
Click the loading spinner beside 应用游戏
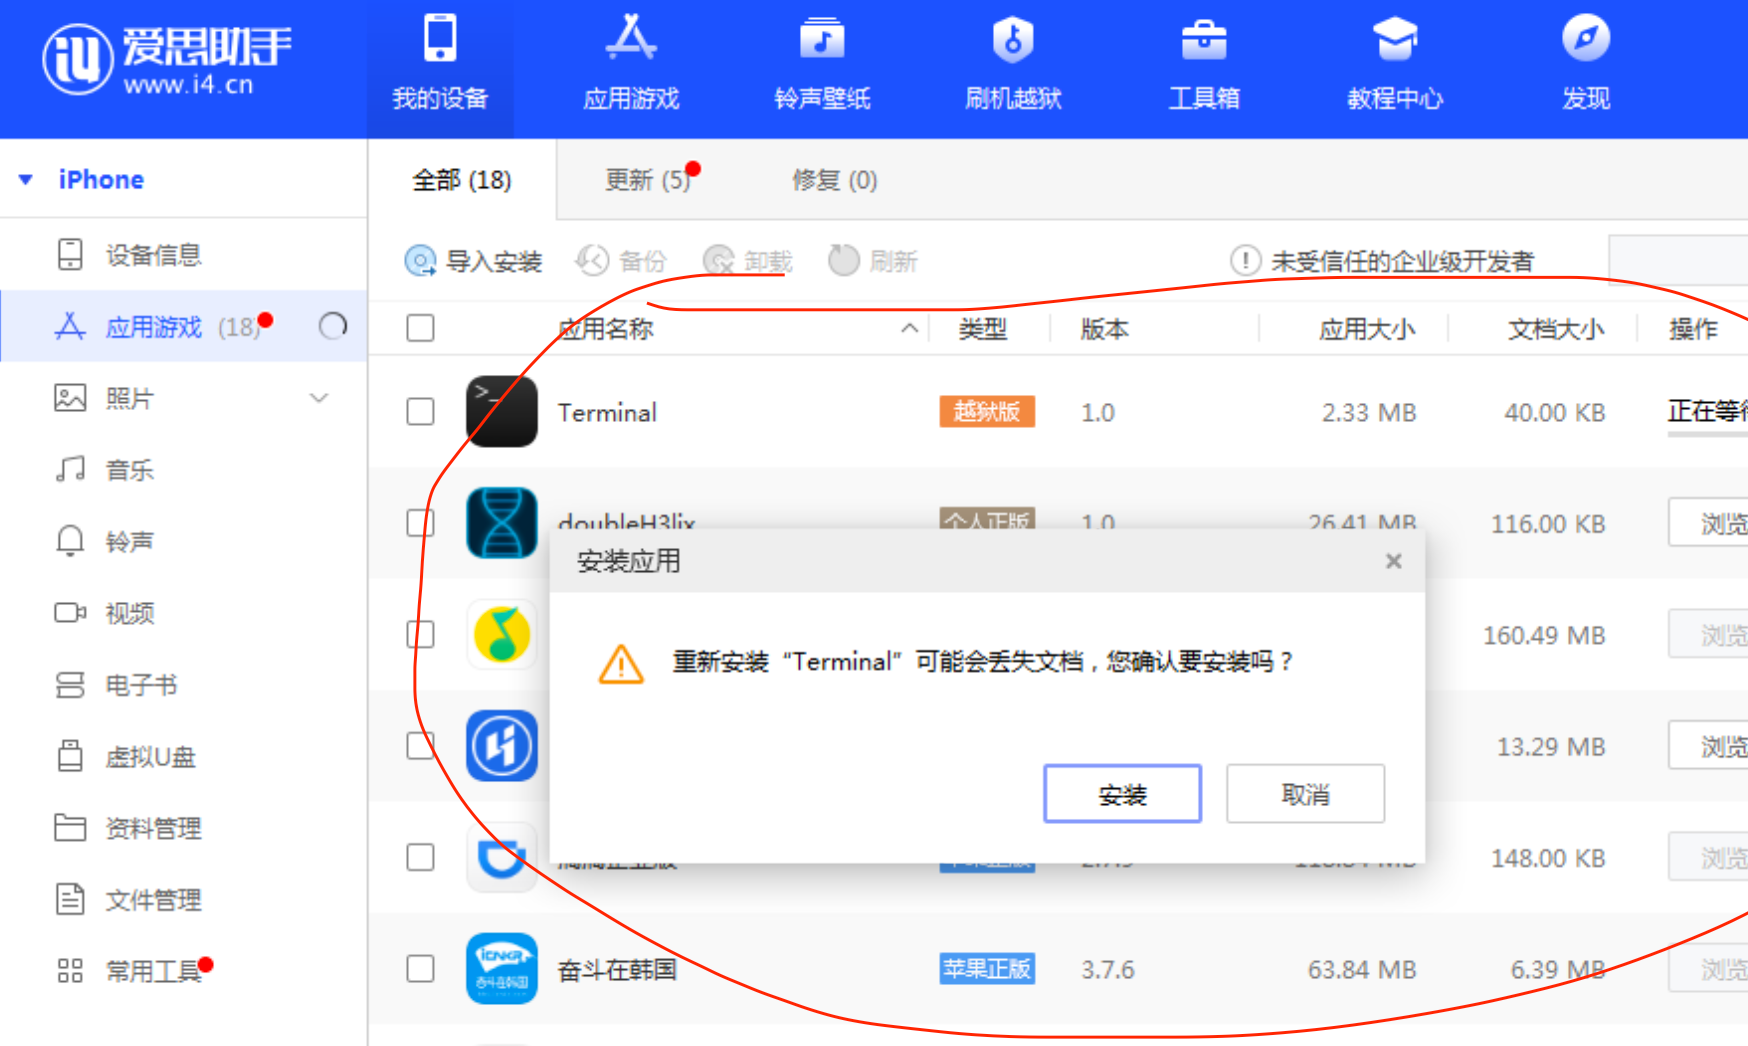pyautogui.click(x=333, y=326)
